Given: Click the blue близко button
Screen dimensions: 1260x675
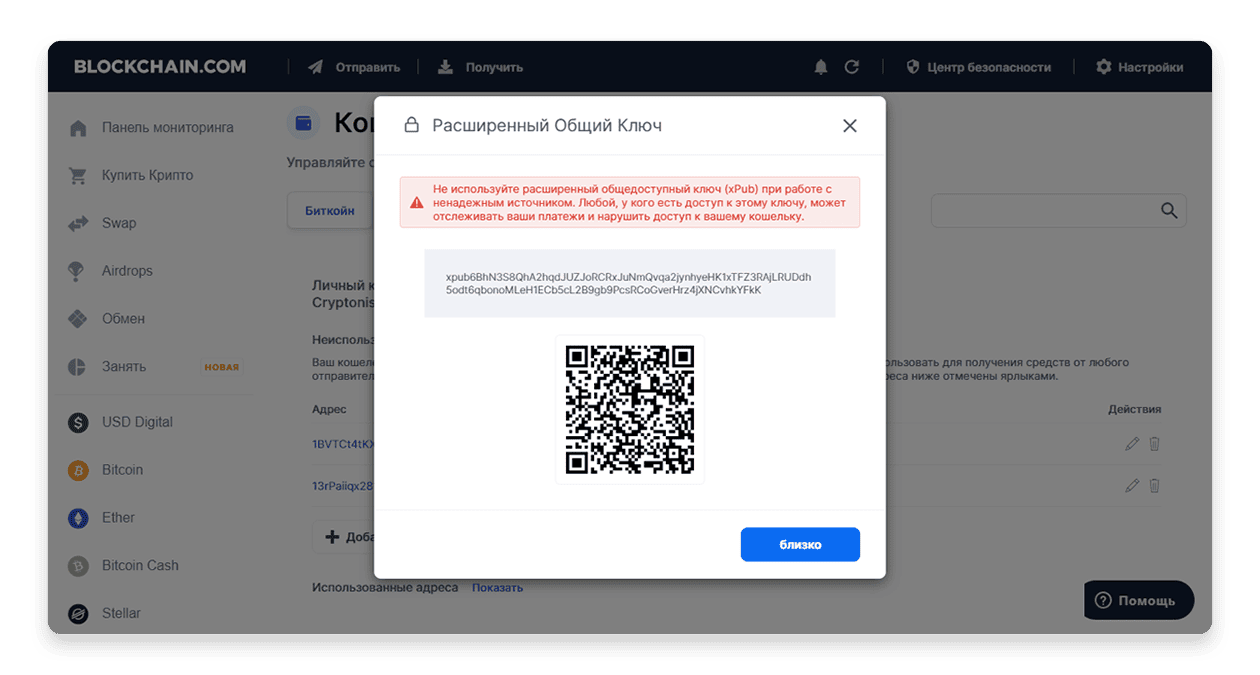Looking at the screenshot, I should pyautogui.click(x=800, y=545).
